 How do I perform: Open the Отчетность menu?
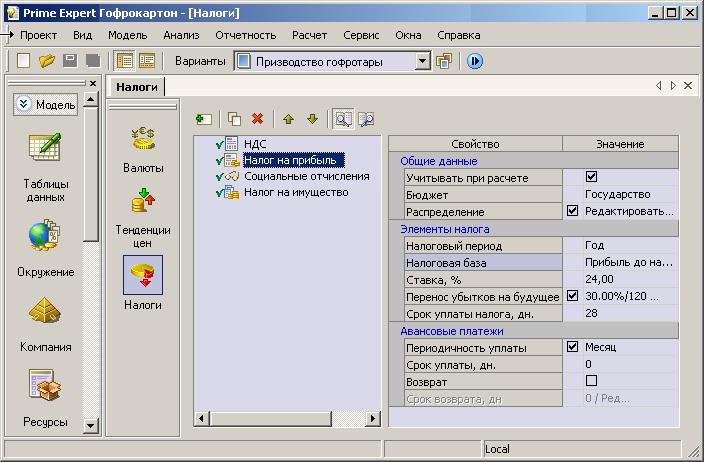click(x=246, y=35)
